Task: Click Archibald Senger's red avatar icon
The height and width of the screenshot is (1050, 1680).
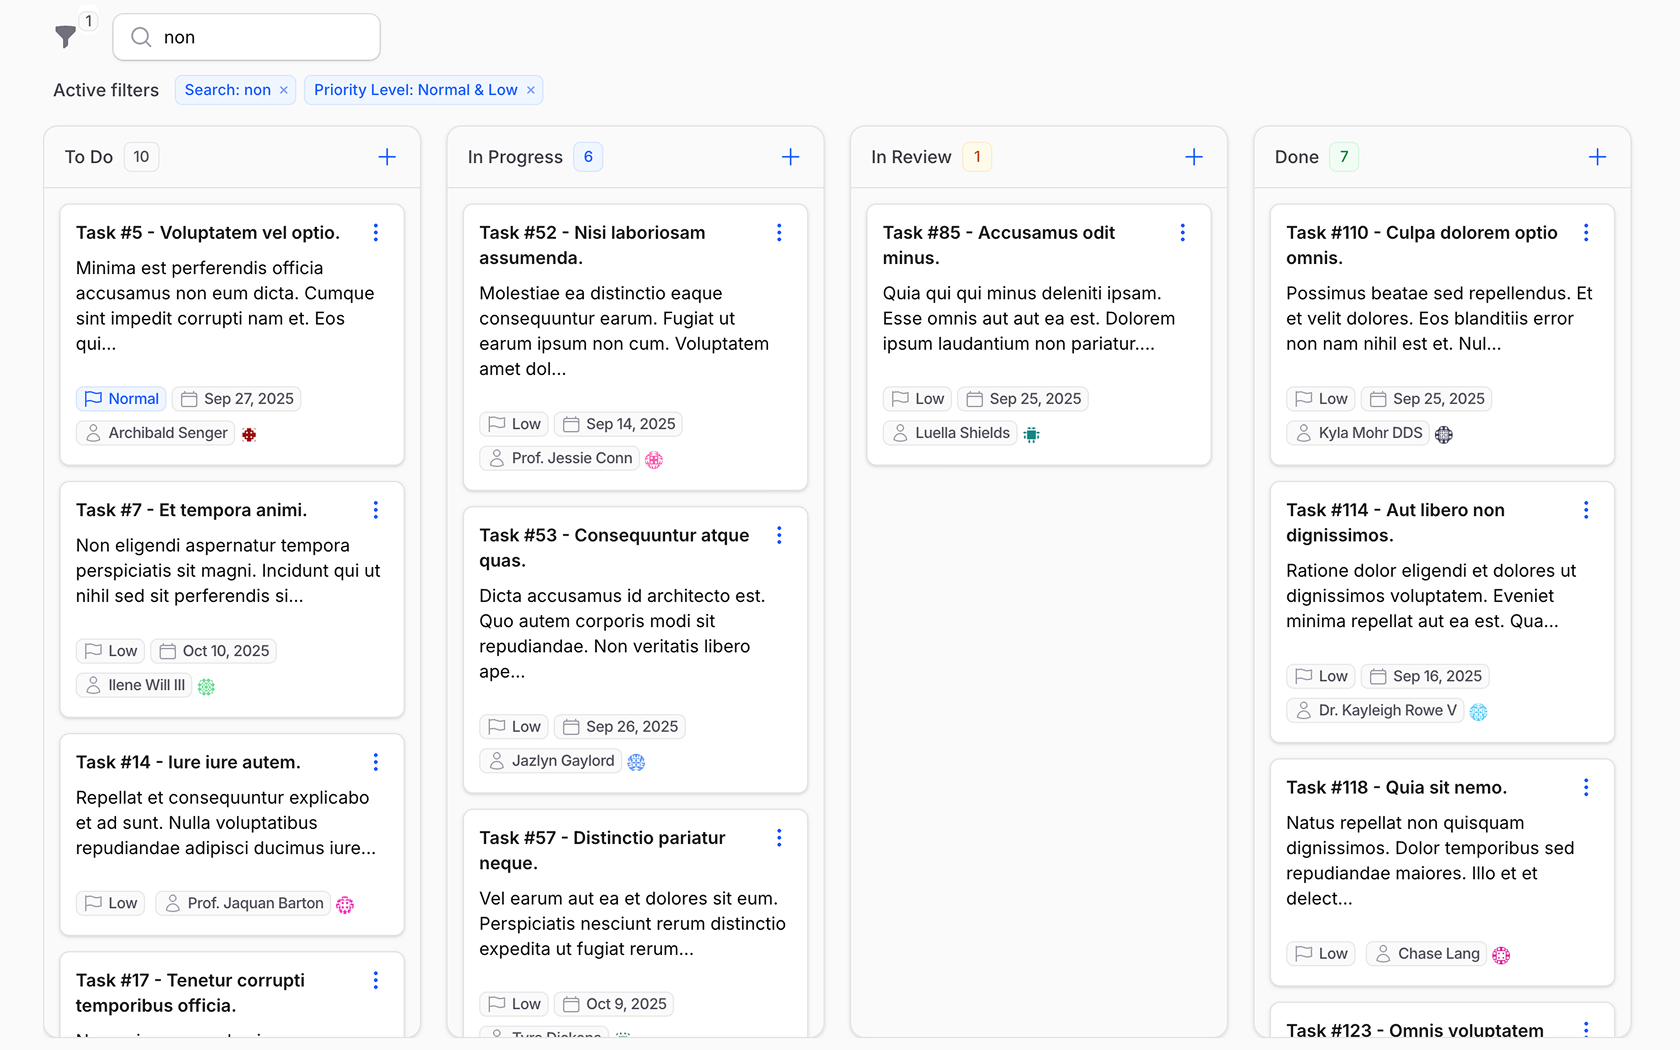Action: [x=249, y=434]
